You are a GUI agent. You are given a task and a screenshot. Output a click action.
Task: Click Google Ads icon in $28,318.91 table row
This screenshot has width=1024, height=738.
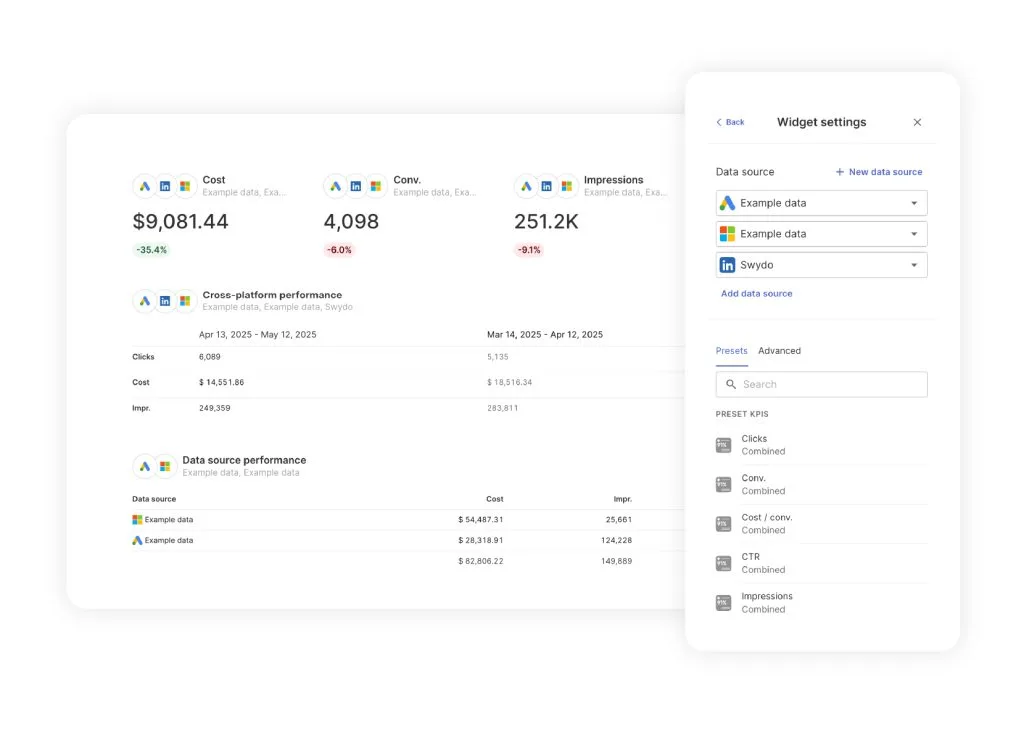point(137,541)
